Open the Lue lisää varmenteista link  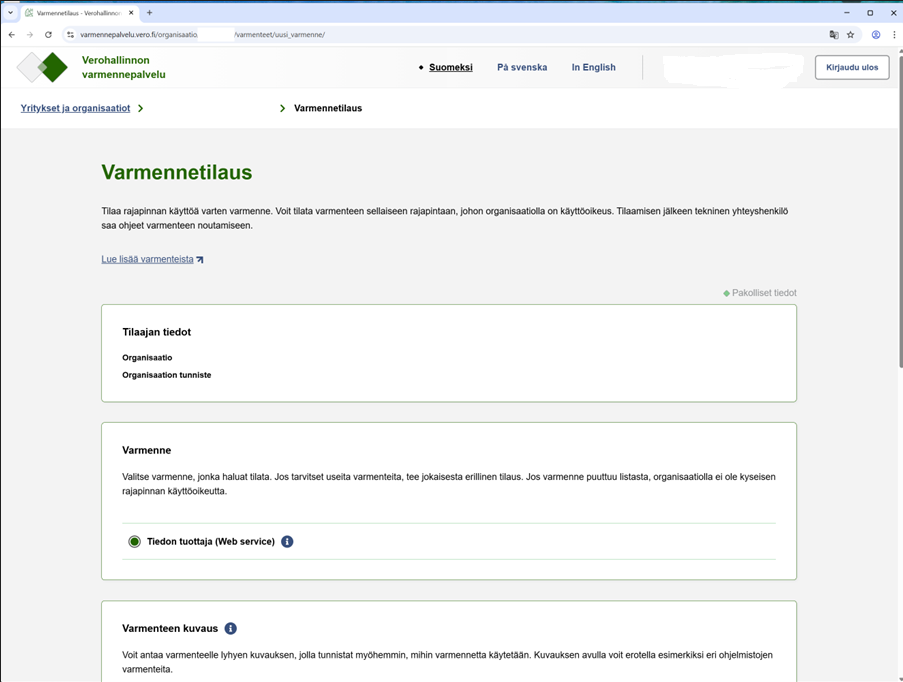coord(148,259)
